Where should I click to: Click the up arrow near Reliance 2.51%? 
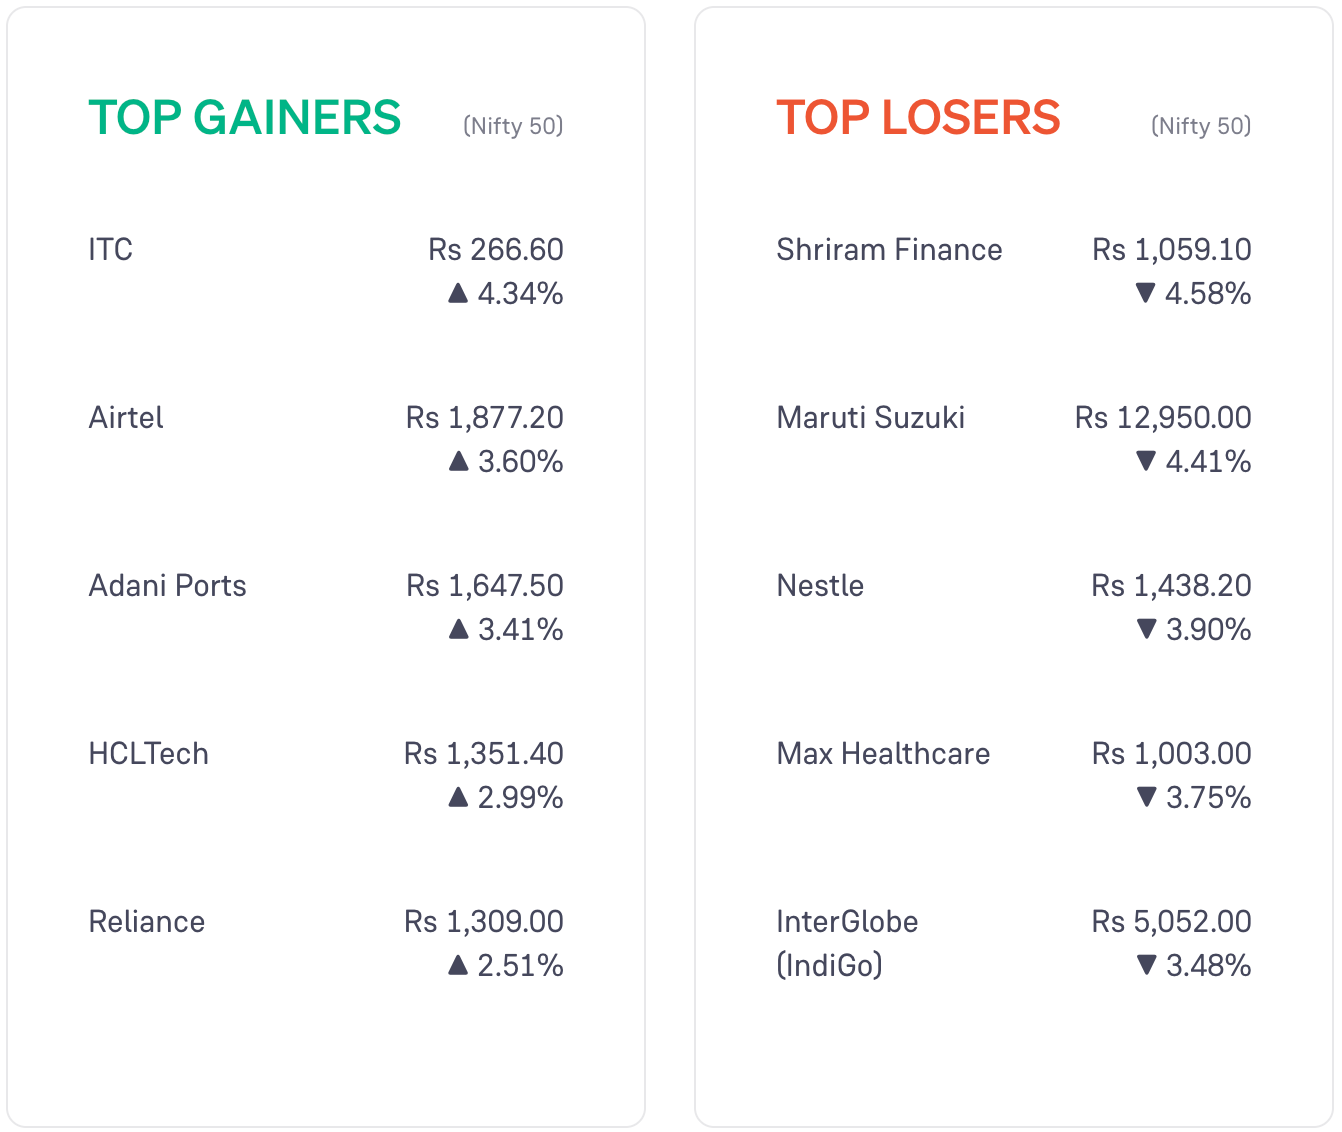[x=458, y=965]
